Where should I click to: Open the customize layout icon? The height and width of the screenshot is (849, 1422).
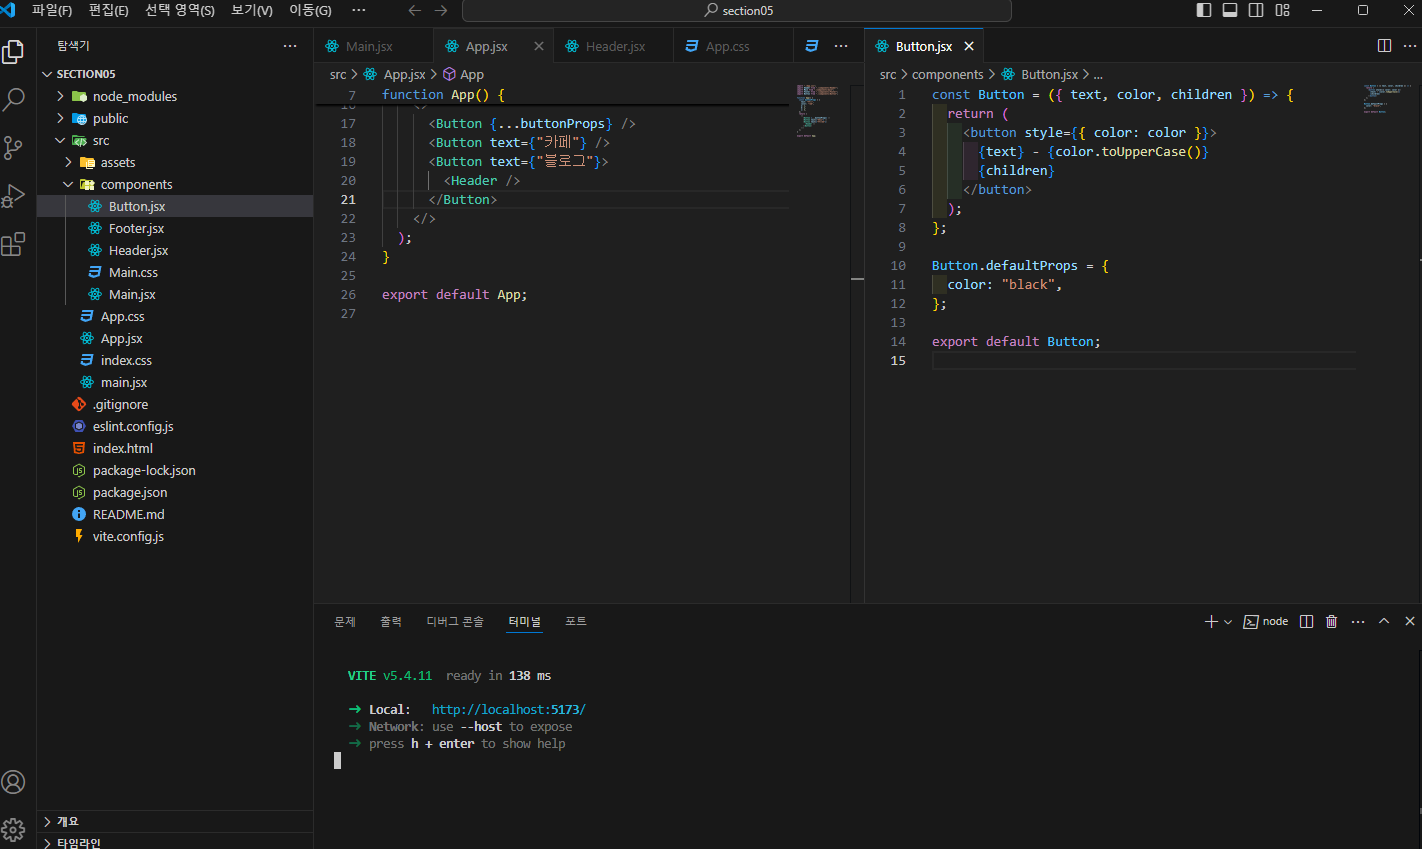pos(1283,10)
